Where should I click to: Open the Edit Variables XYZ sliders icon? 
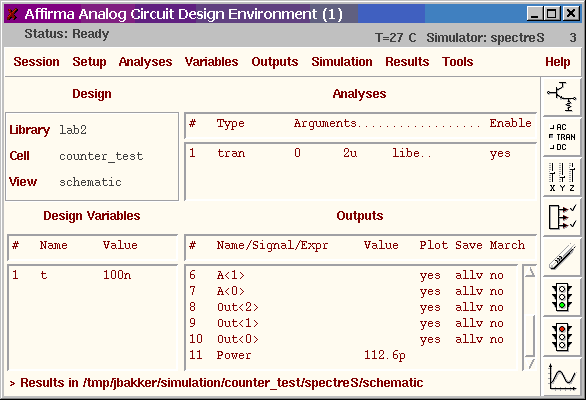pyautogui.click(x=562, y=177)
